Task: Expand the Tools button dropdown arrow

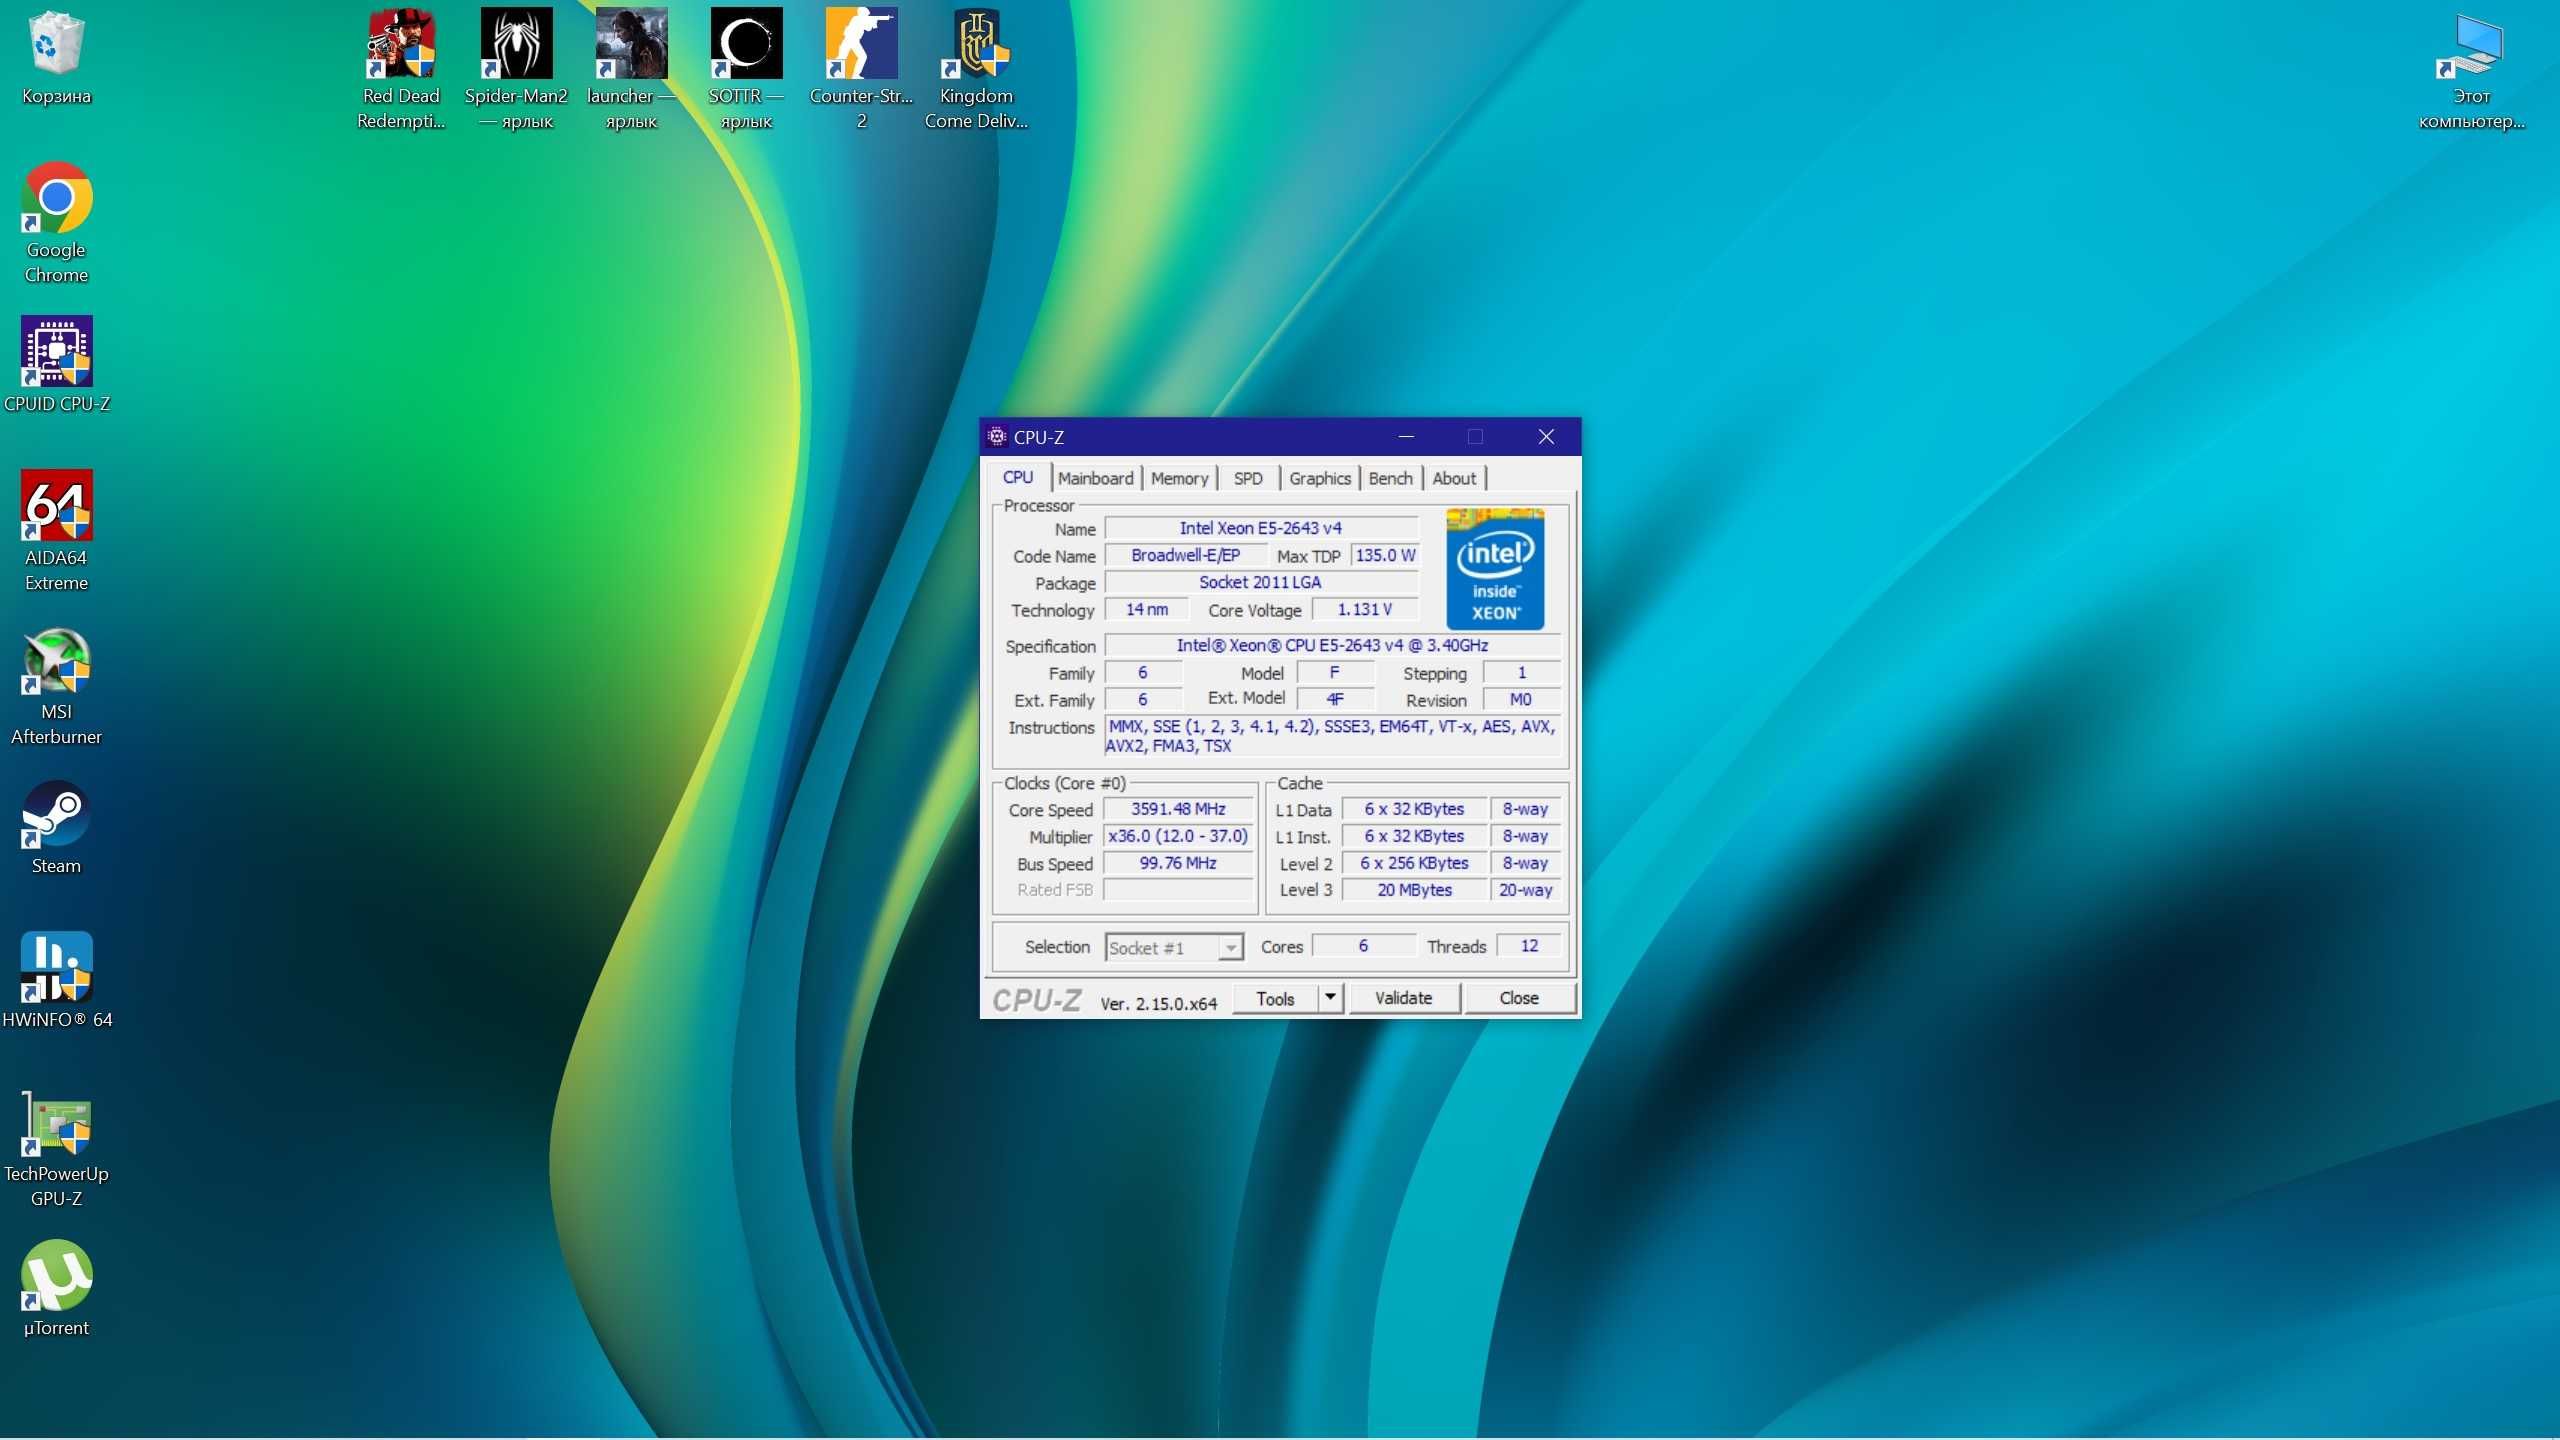Action: tap(1330, 997)
